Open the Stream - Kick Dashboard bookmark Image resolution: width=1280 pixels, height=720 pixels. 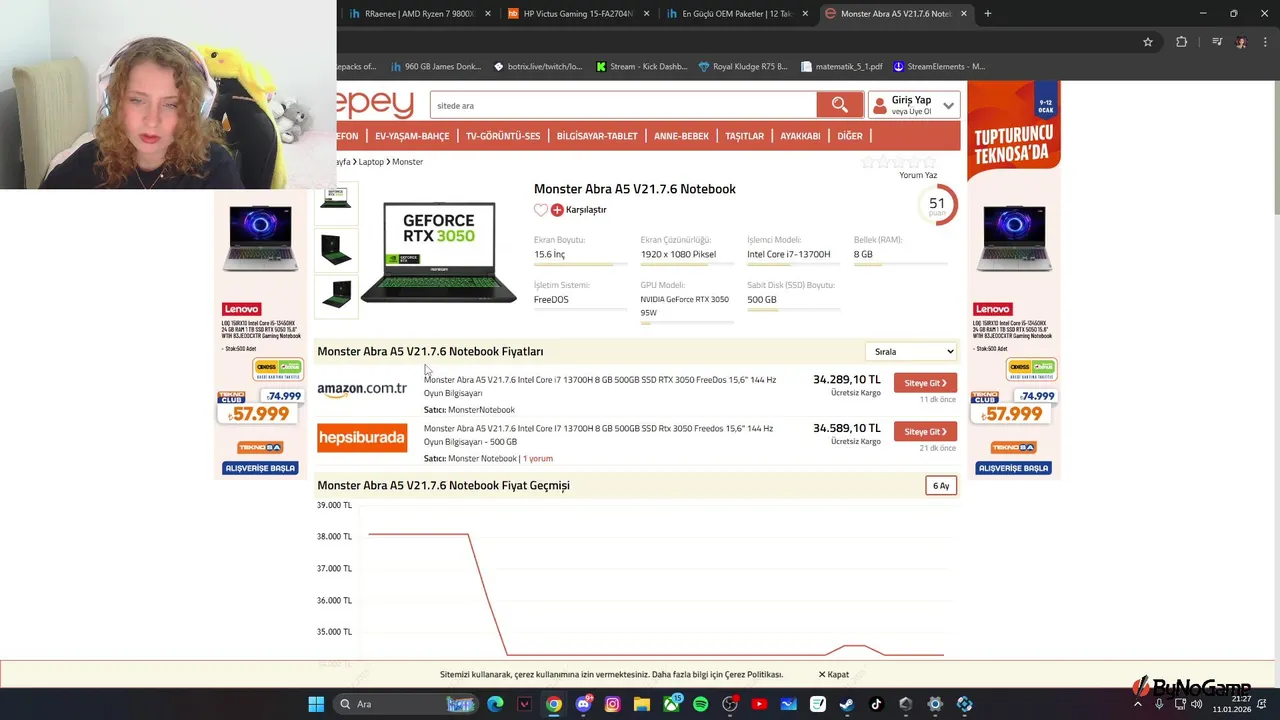tap(641, 67)
